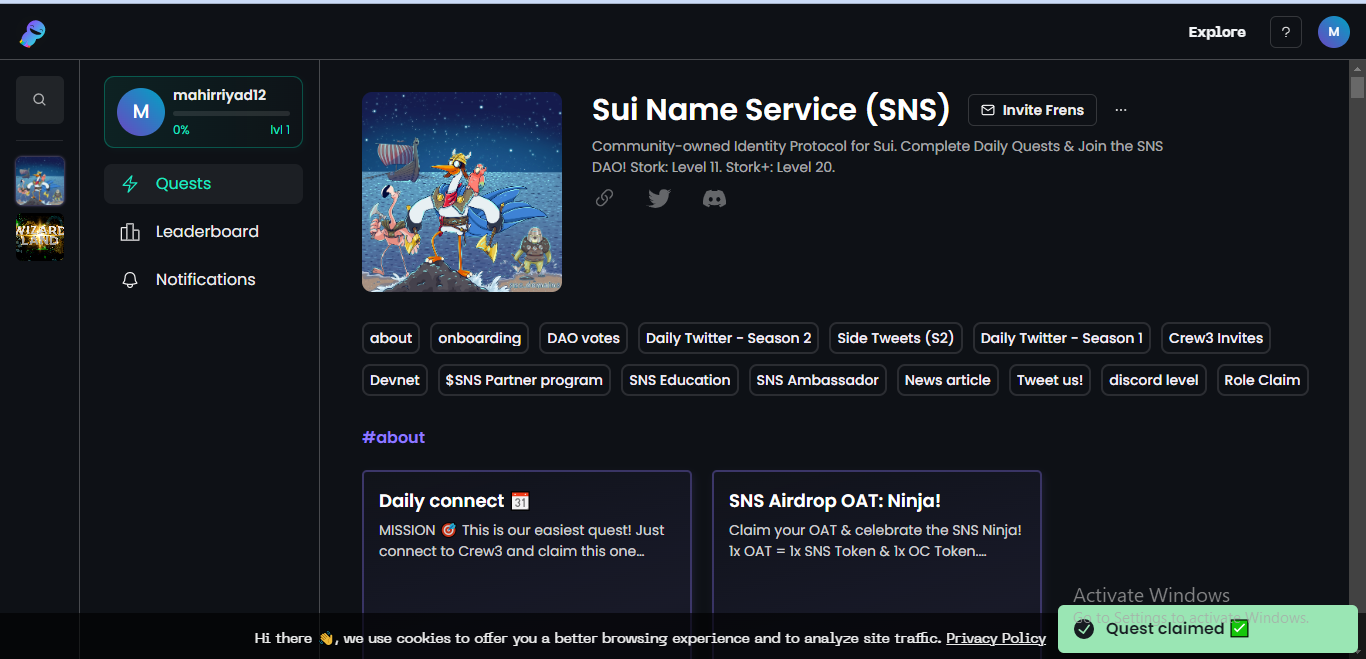
Task: Select the Side Tweets (S2) tag
Action: [896, 338]
